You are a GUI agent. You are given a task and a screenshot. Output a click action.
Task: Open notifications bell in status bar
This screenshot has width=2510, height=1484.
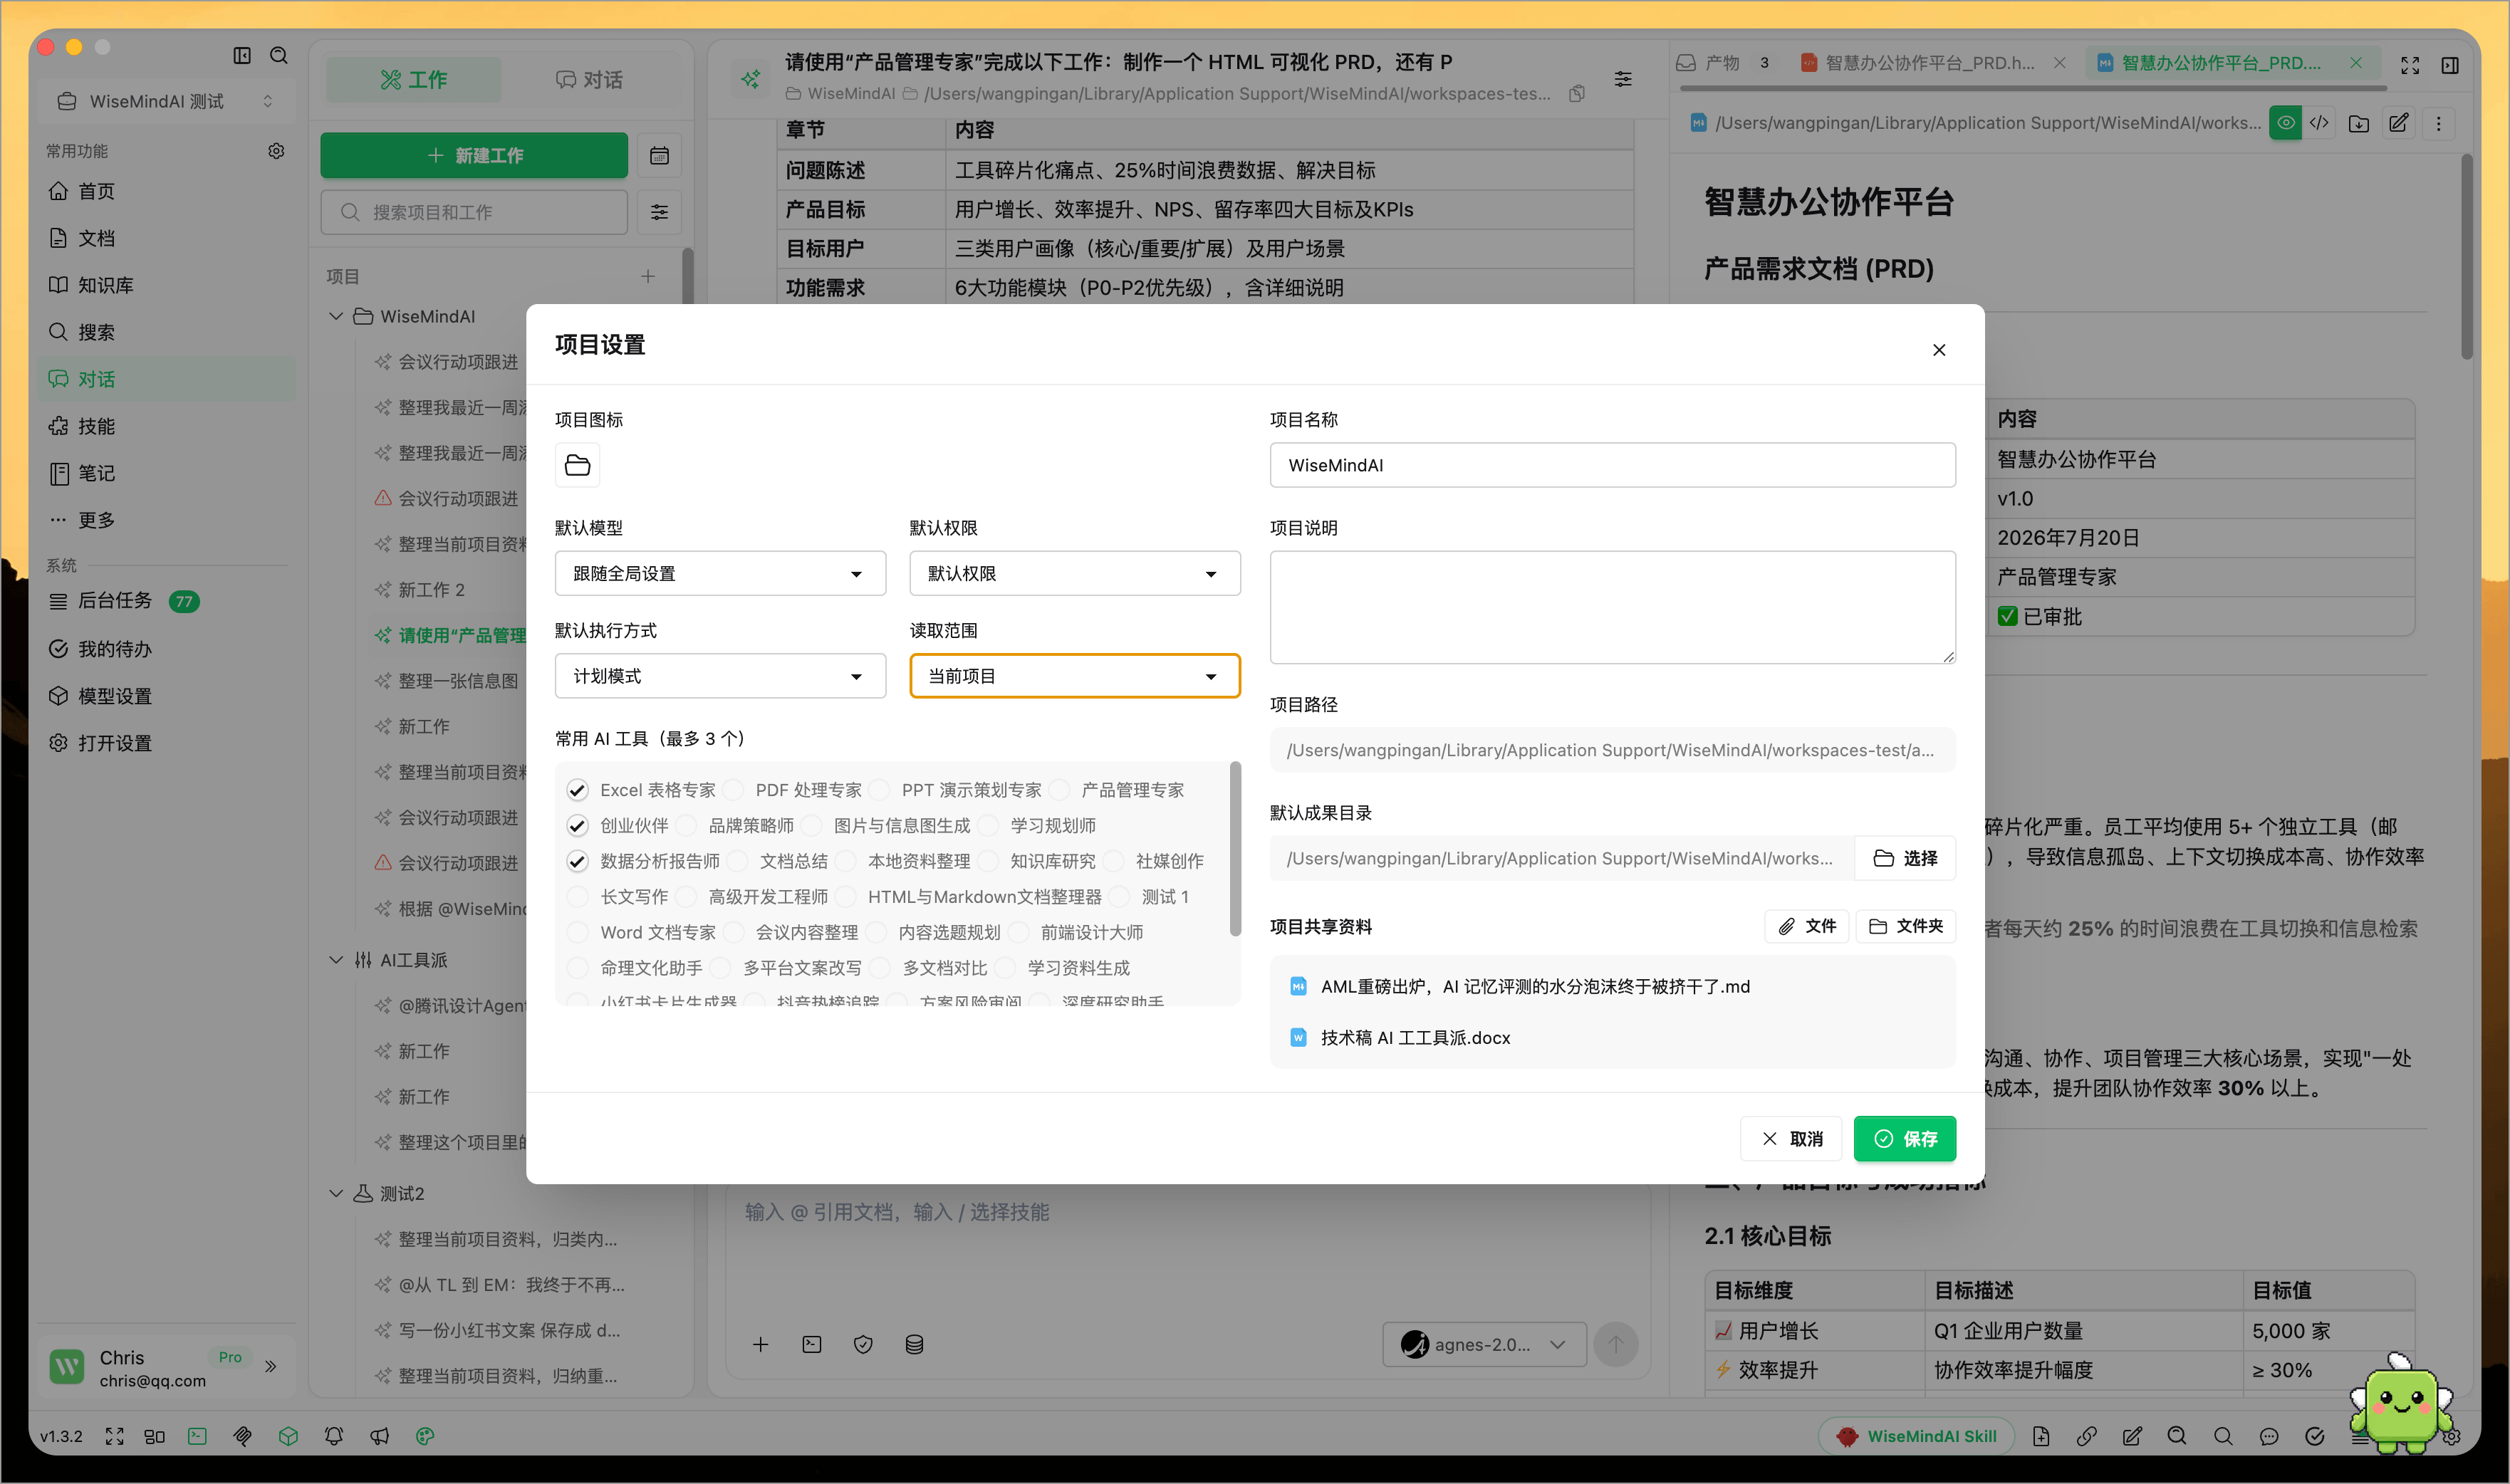[x=334, y=1436]
